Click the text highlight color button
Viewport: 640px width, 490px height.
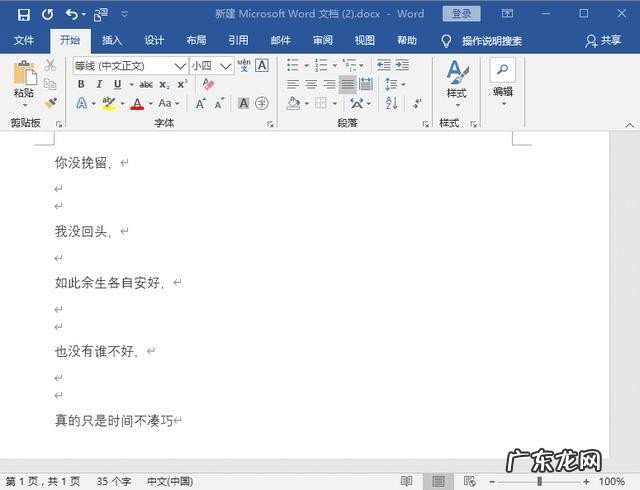click(x=109, y=103)
